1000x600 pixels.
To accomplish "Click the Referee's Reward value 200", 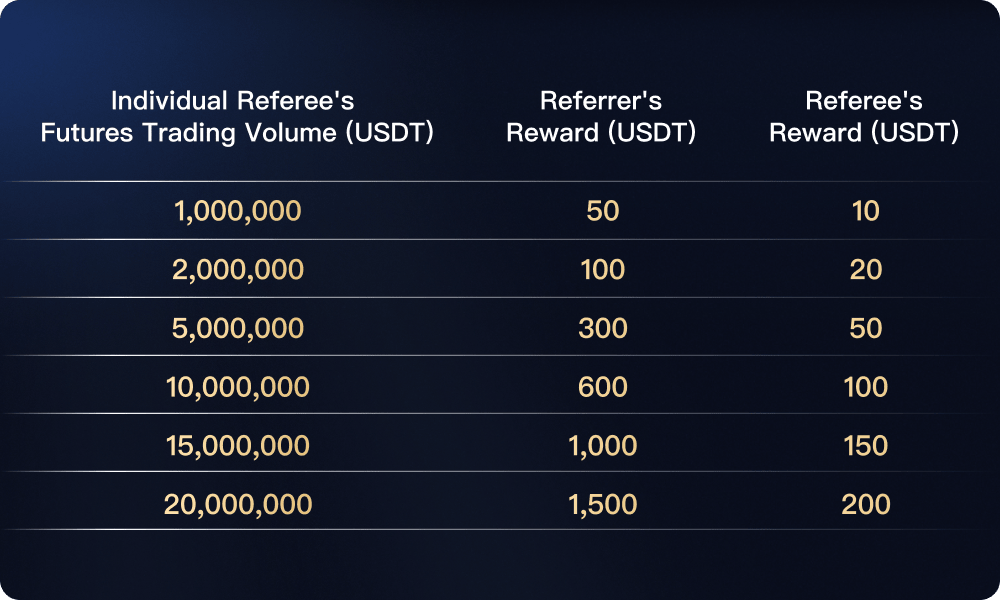I will click(x=865, y=504).
